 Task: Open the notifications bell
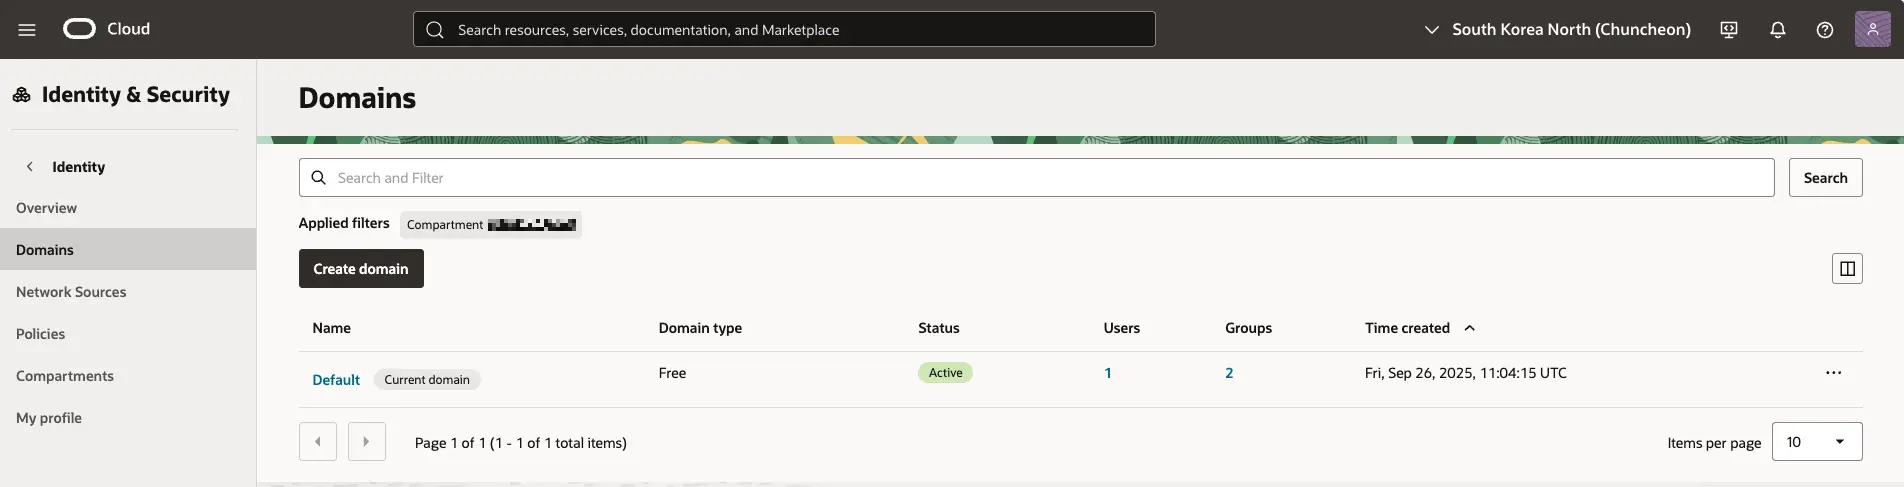tap(1777, 30)
